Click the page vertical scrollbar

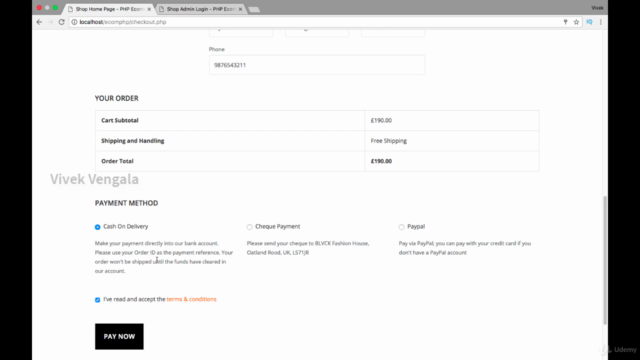605,260
